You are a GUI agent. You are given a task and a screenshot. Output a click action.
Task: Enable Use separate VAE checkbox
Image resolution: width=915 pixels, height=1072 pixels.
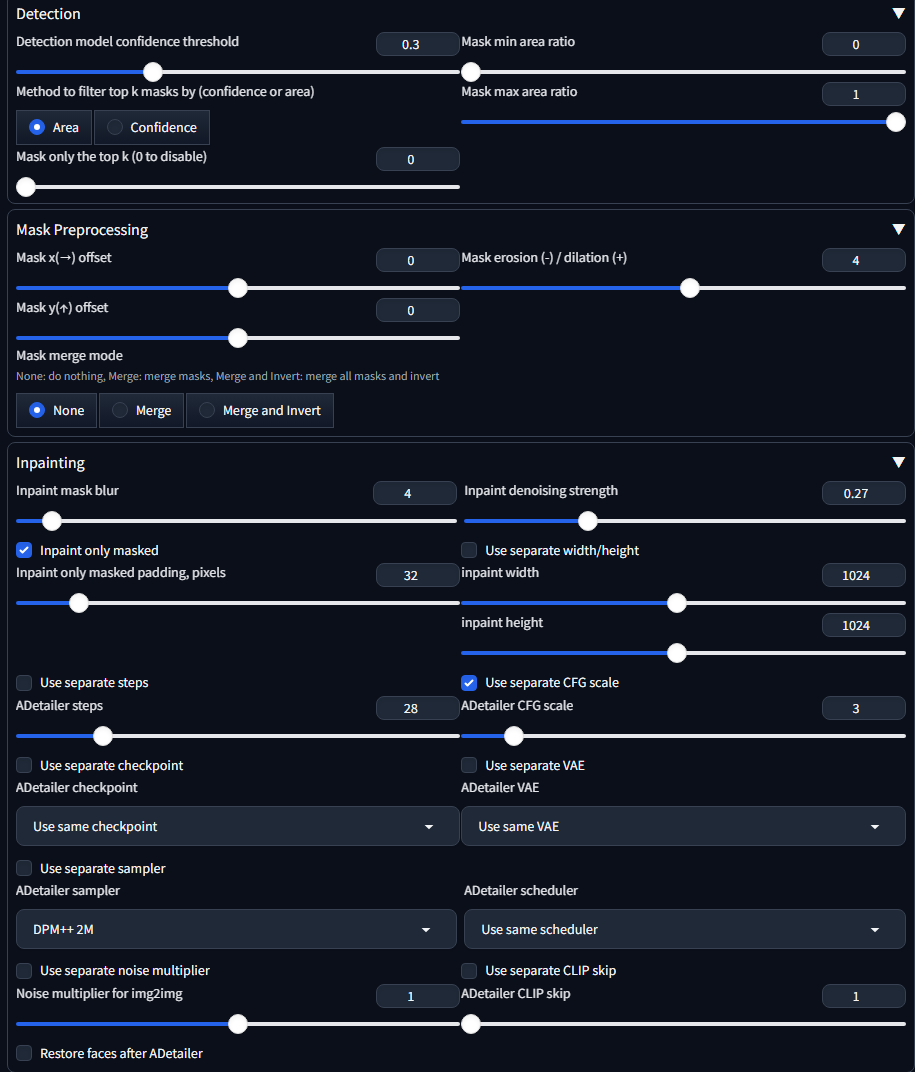click(469, 765)
